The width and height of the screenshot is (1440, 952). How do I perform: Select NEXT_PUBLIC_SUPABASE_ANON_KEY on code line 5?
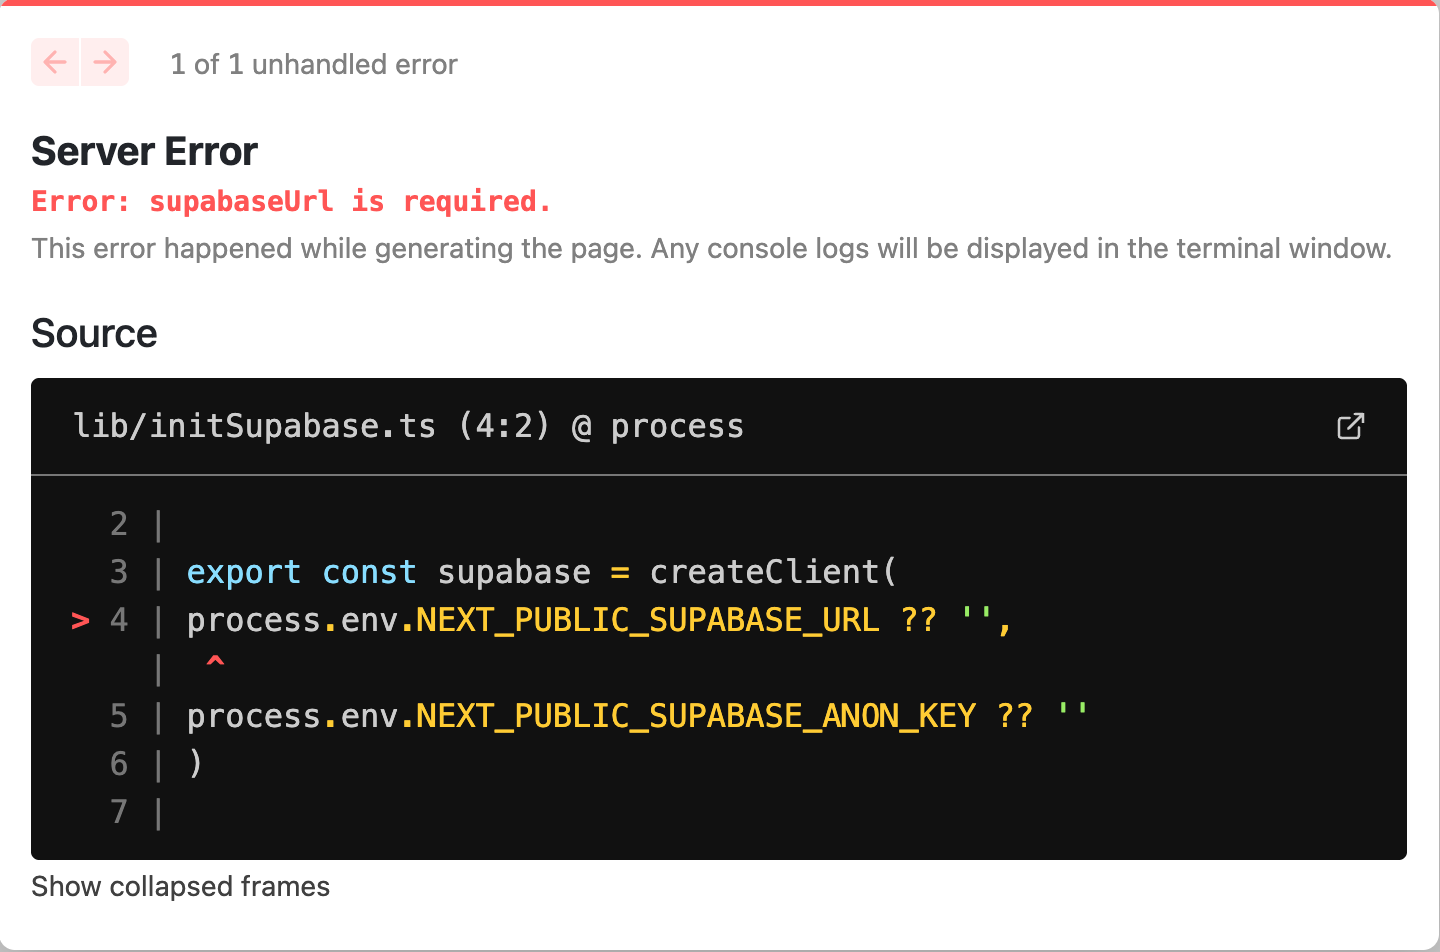pos(696,716)
